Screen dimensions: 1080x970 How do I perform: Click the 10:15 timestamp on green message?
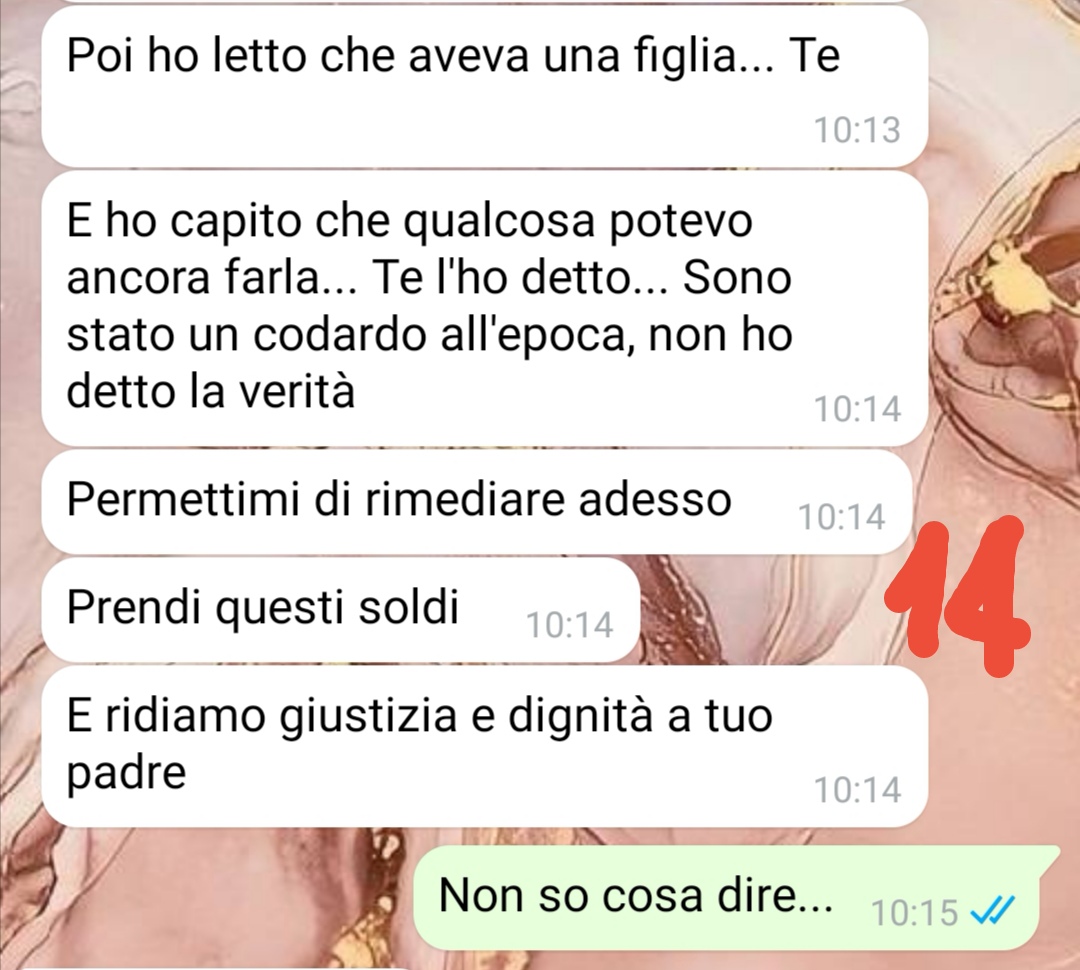[915, 914]
